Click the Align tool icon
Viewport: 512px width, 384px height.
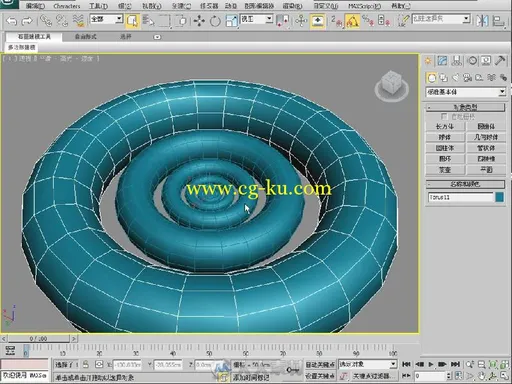(x=499, y=21)
